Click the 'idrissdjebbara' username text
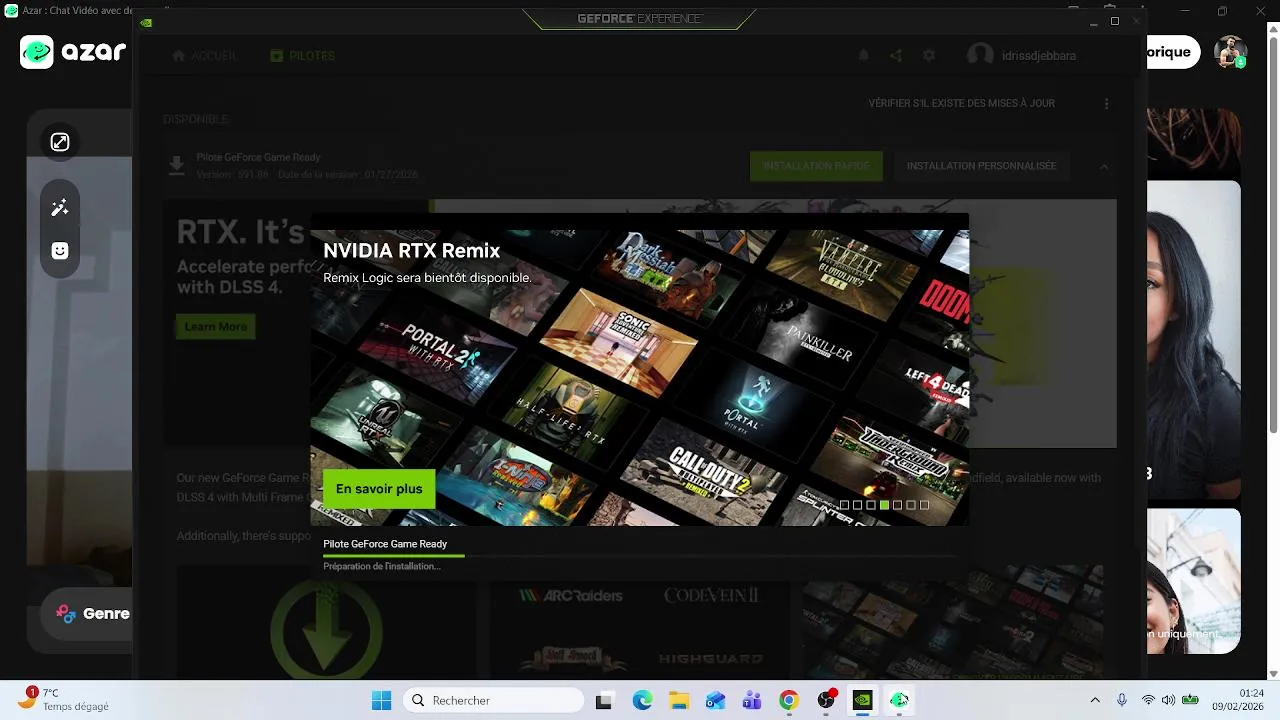This screenshot has width=1280, height=720. pyautogui.click(x=1039, y=56)
